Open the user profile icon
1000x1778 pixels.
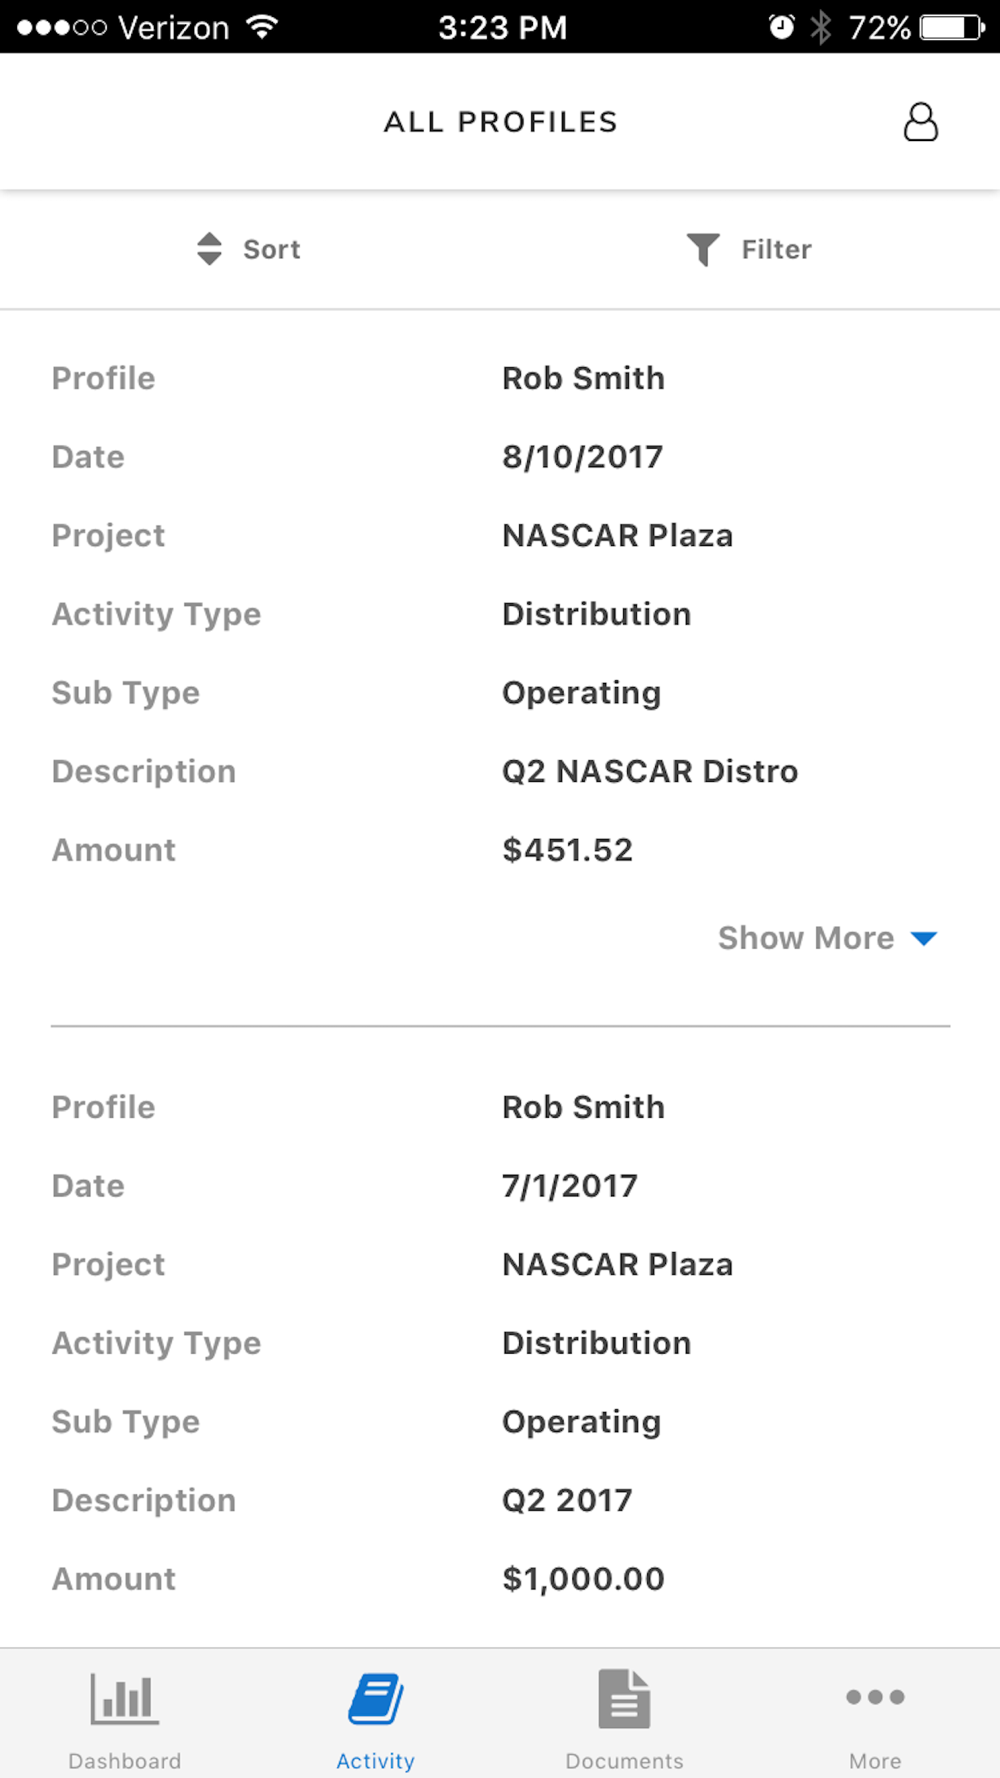tap(920, 122)
